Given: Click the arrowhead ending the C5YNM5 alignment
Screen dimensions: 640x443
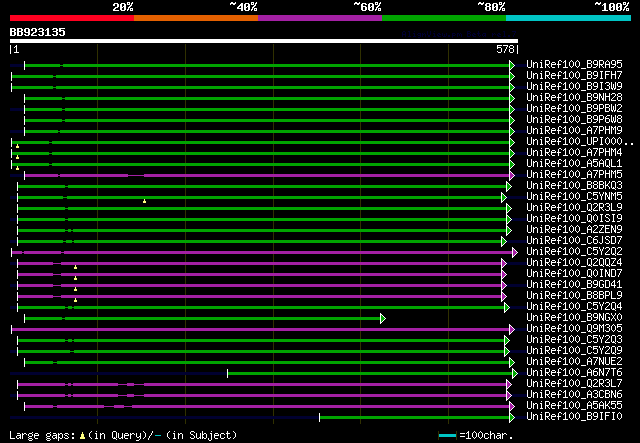Looking at the screenshot, I should click(x=504, y=197).
